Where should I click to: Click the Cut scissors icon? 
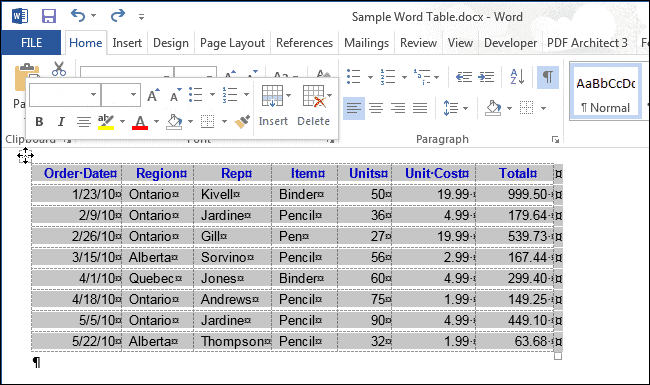(x=59, y=69)
